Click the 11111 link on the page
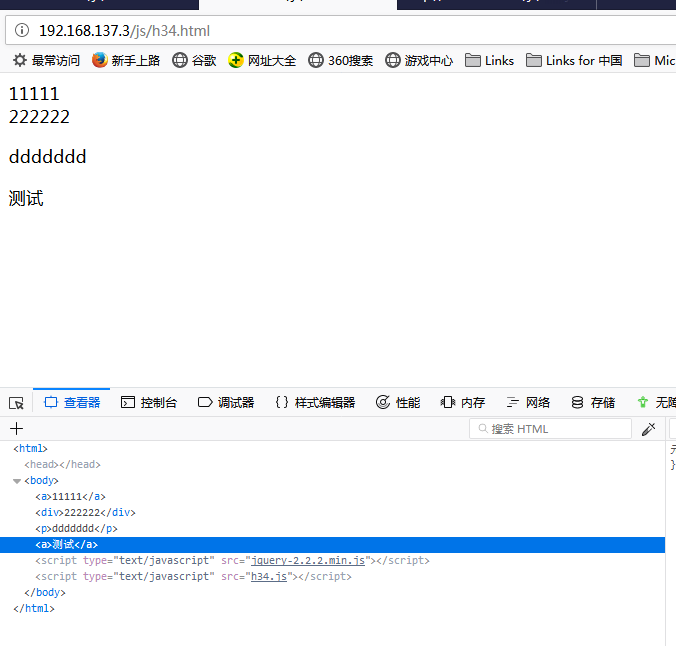The height and width of the screenshot is (646, 676). [34, 94]
